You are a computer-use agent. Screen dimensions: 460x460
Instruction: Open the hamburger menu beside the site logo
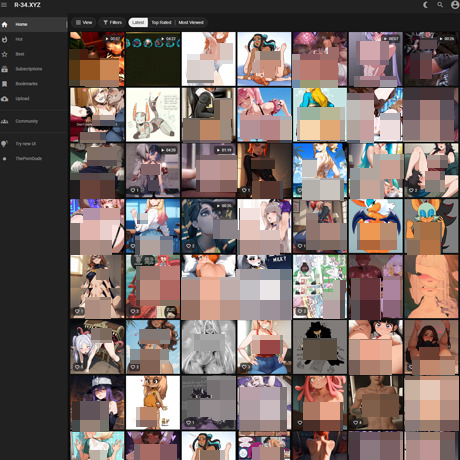tap(4, 5)
